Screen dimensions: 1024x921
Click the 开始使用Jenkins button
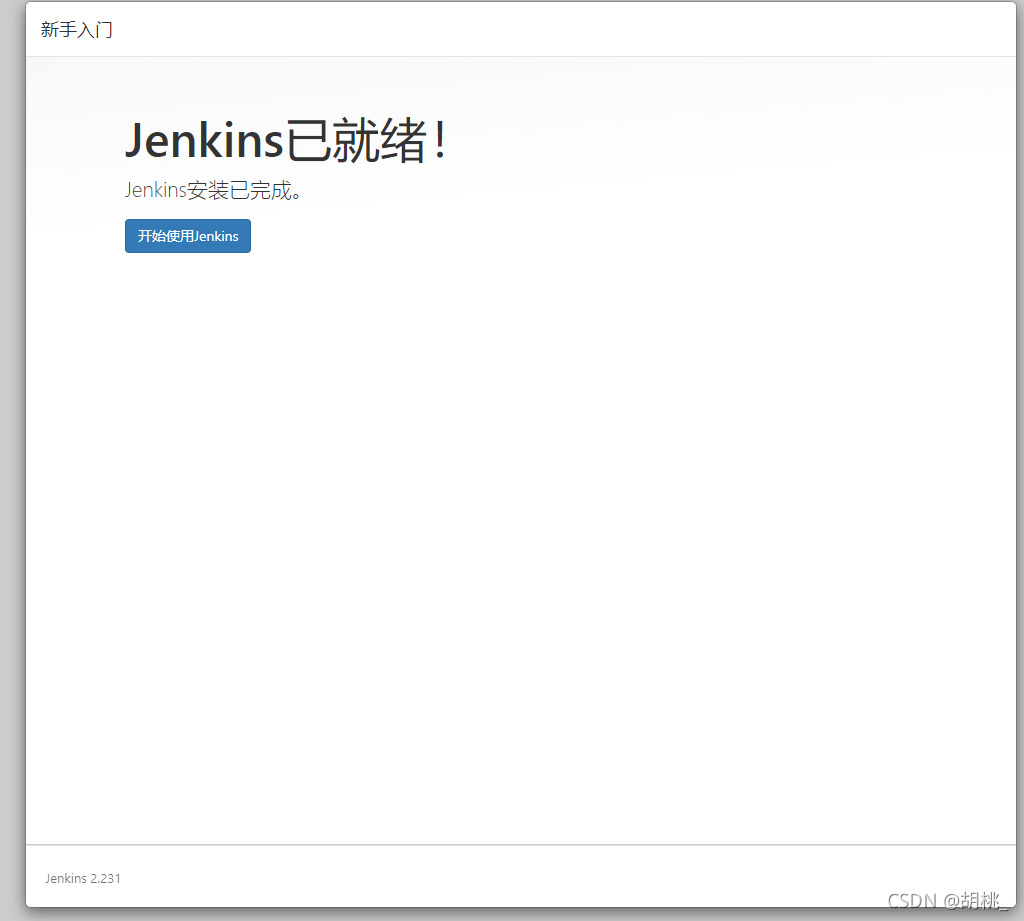point(187,236)
